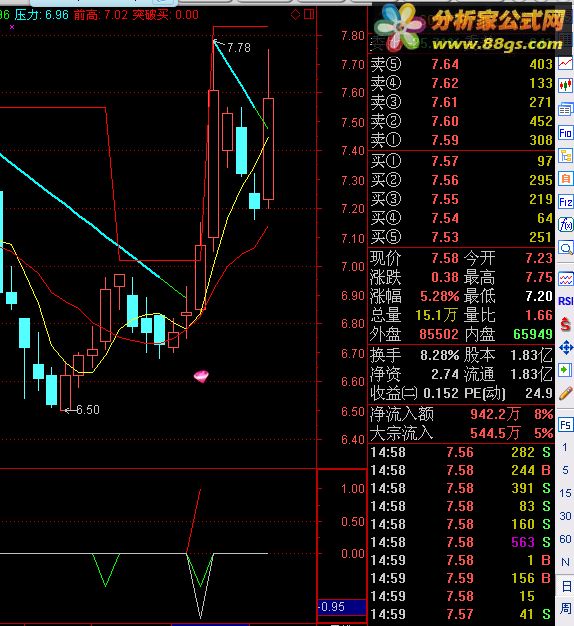Click the 卖② price 7.60

pos(445,121)
